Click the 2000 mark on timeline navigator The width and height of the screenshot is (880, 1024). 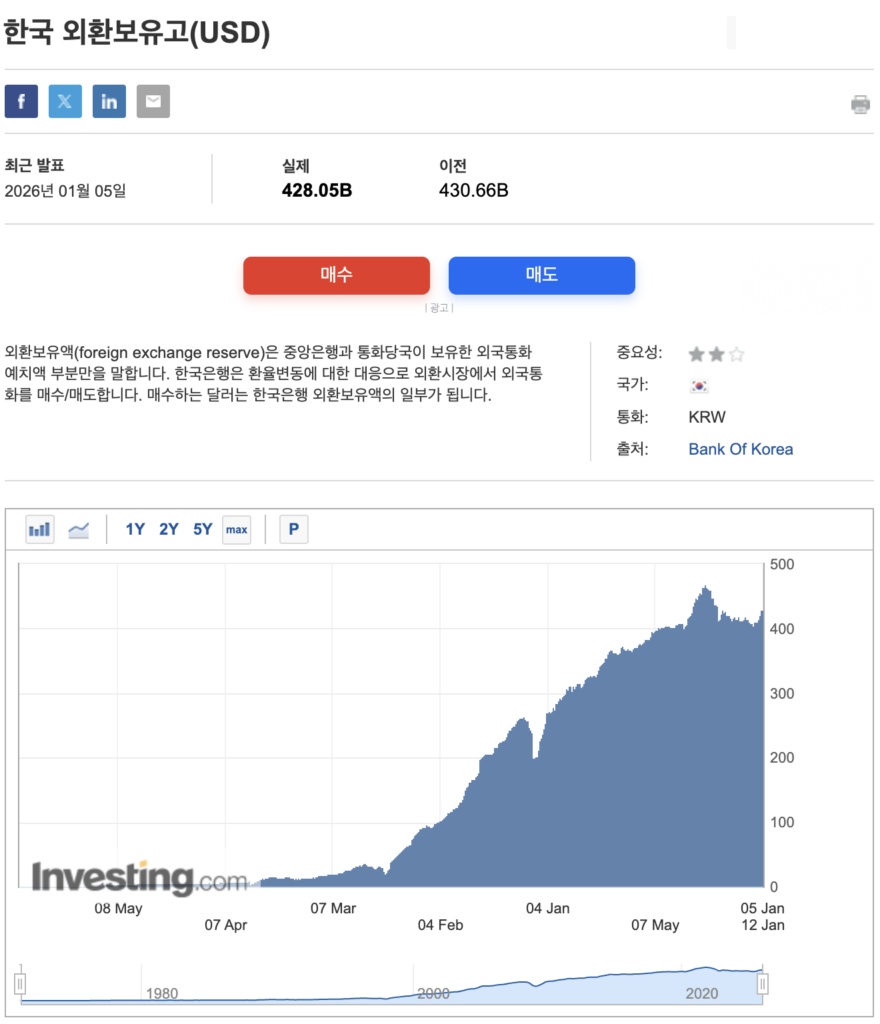(x=433, y=993)
